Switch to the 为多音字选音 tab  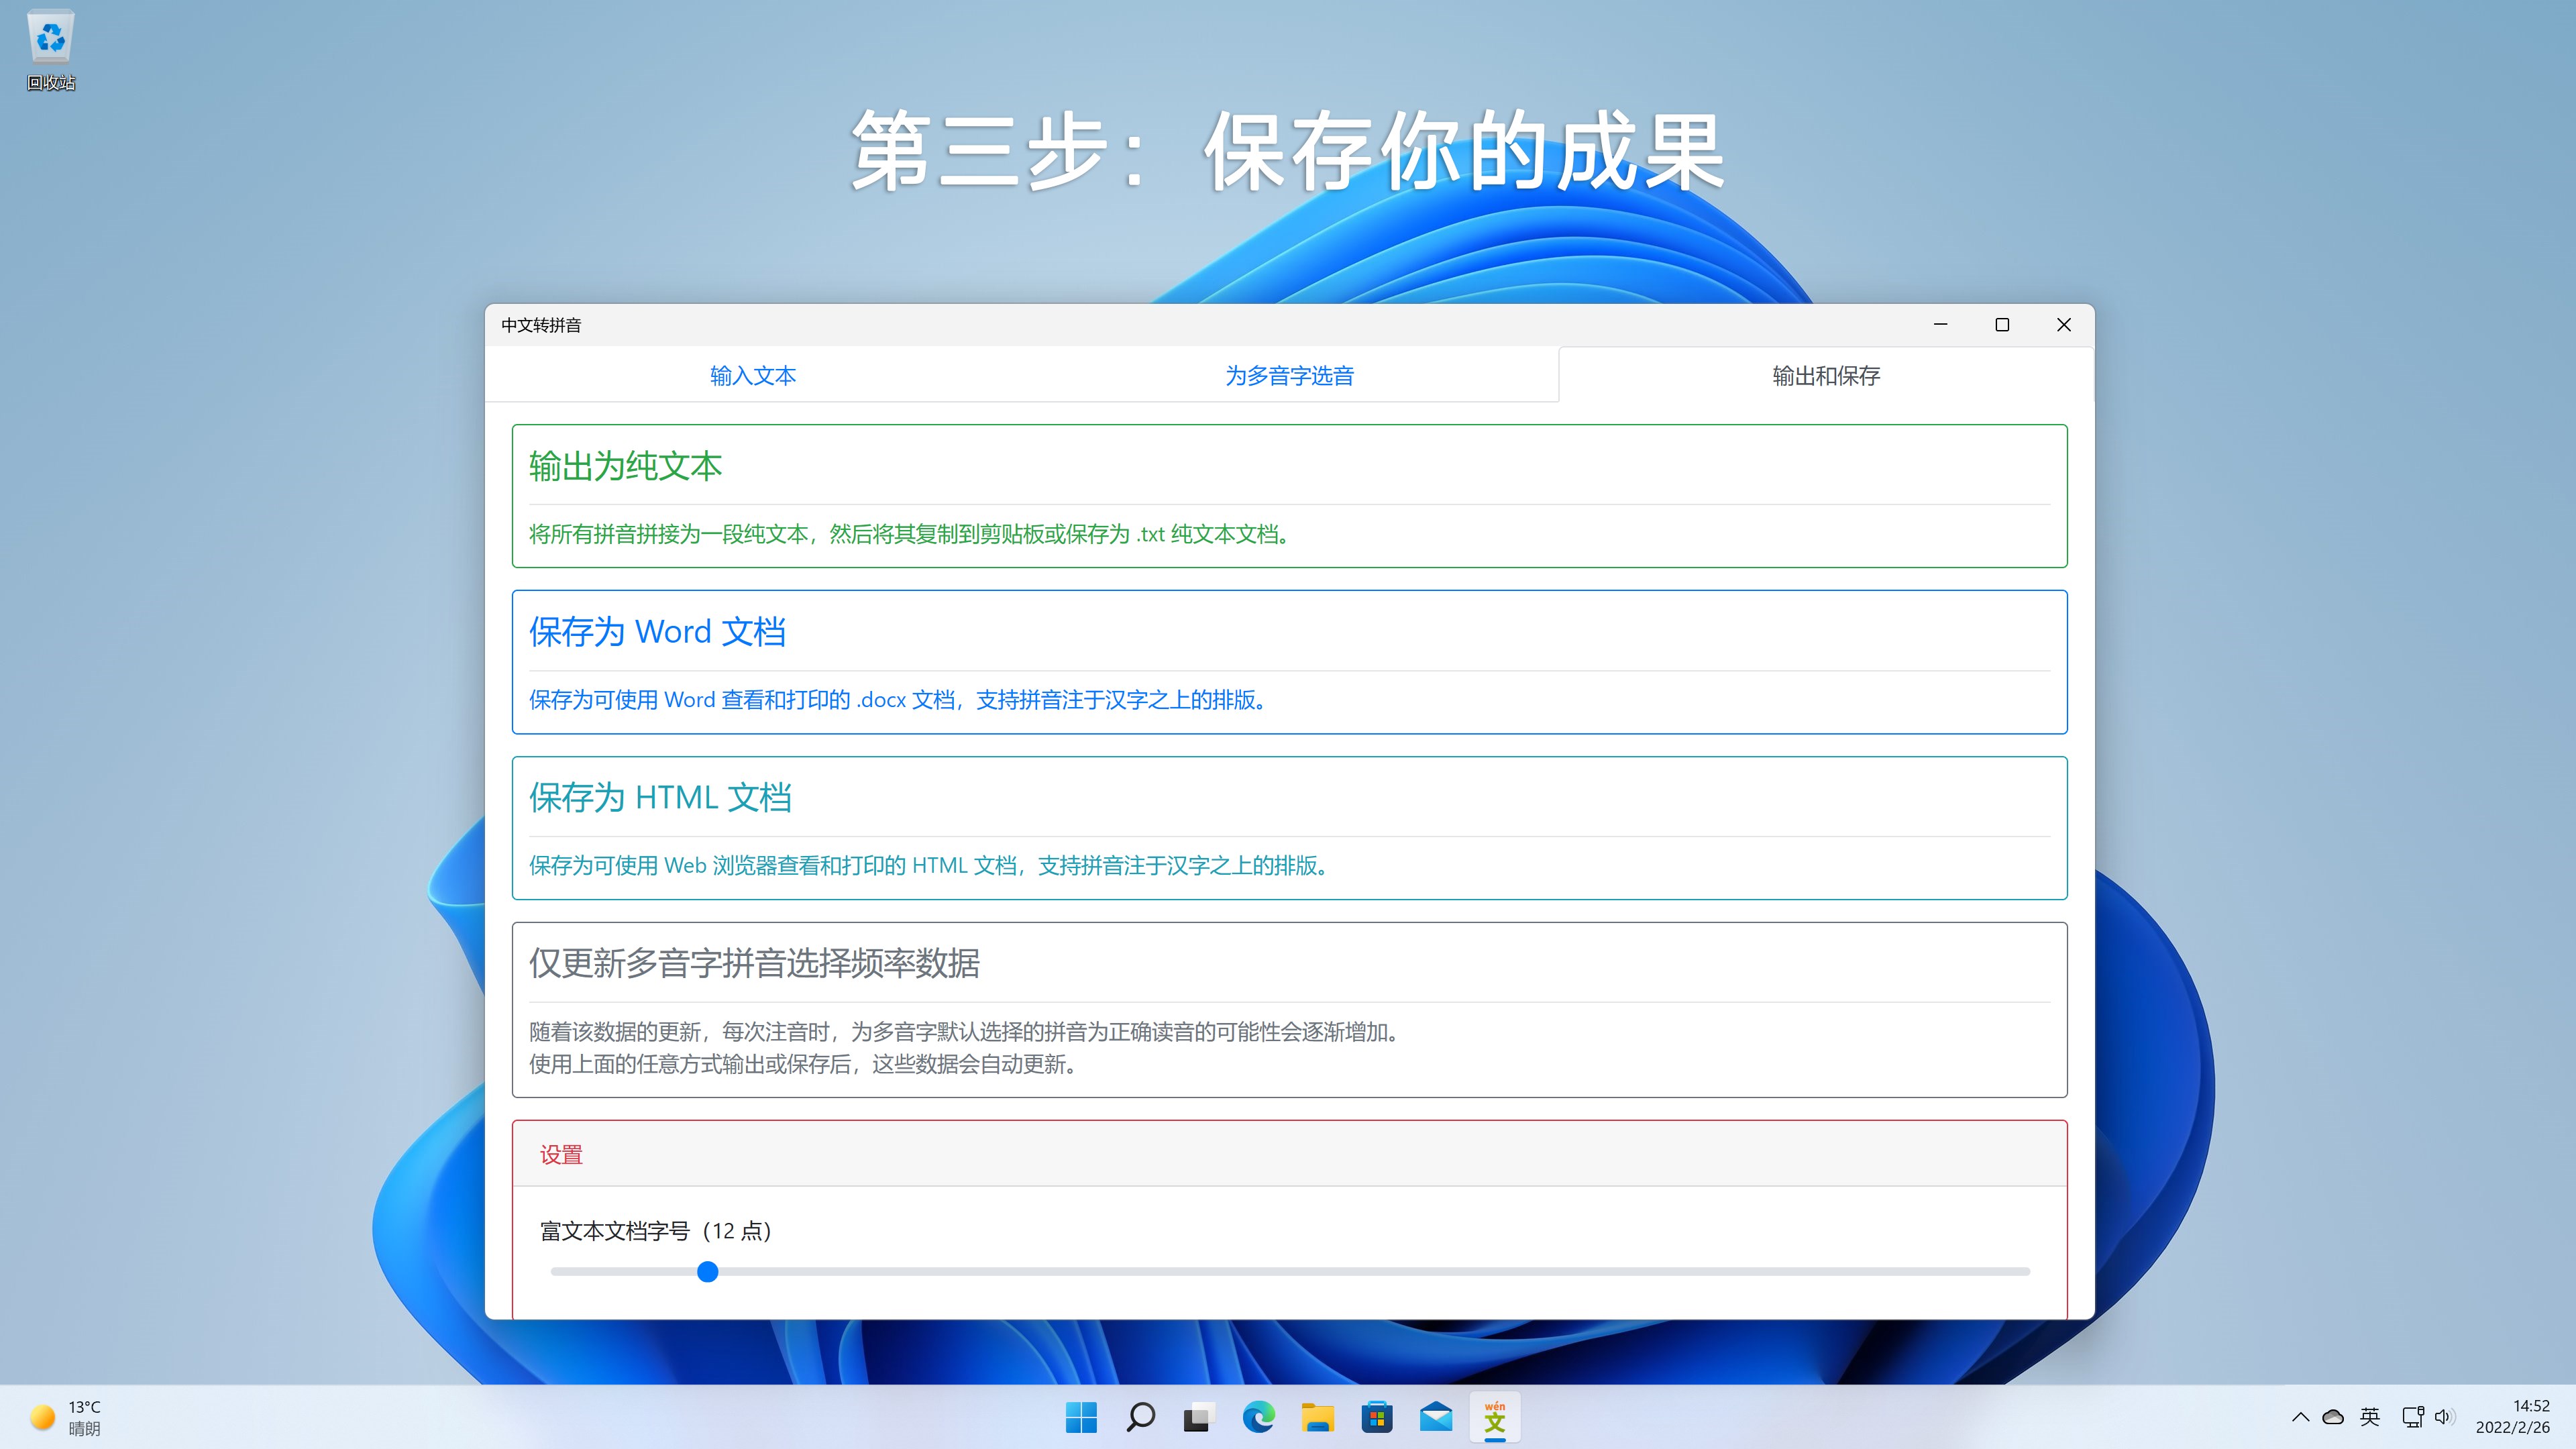pyautogui.click(x=1289, y=375)
